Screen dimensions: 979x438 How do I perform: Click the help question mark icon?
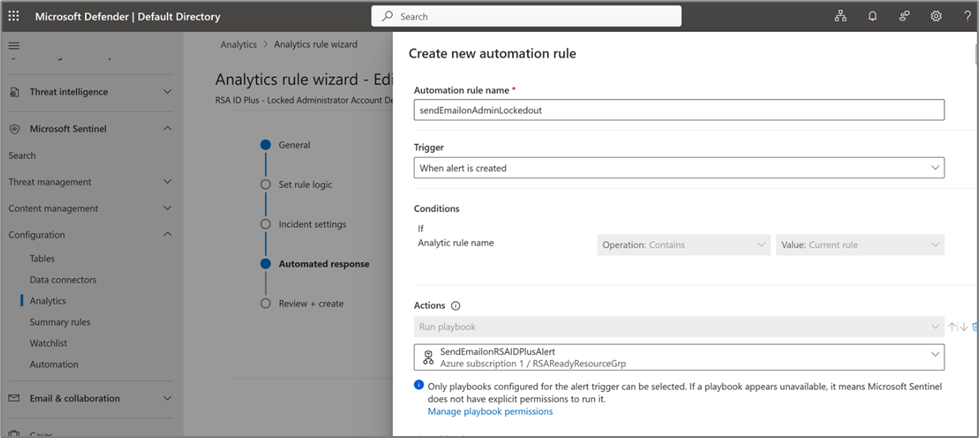pos(967,17)
